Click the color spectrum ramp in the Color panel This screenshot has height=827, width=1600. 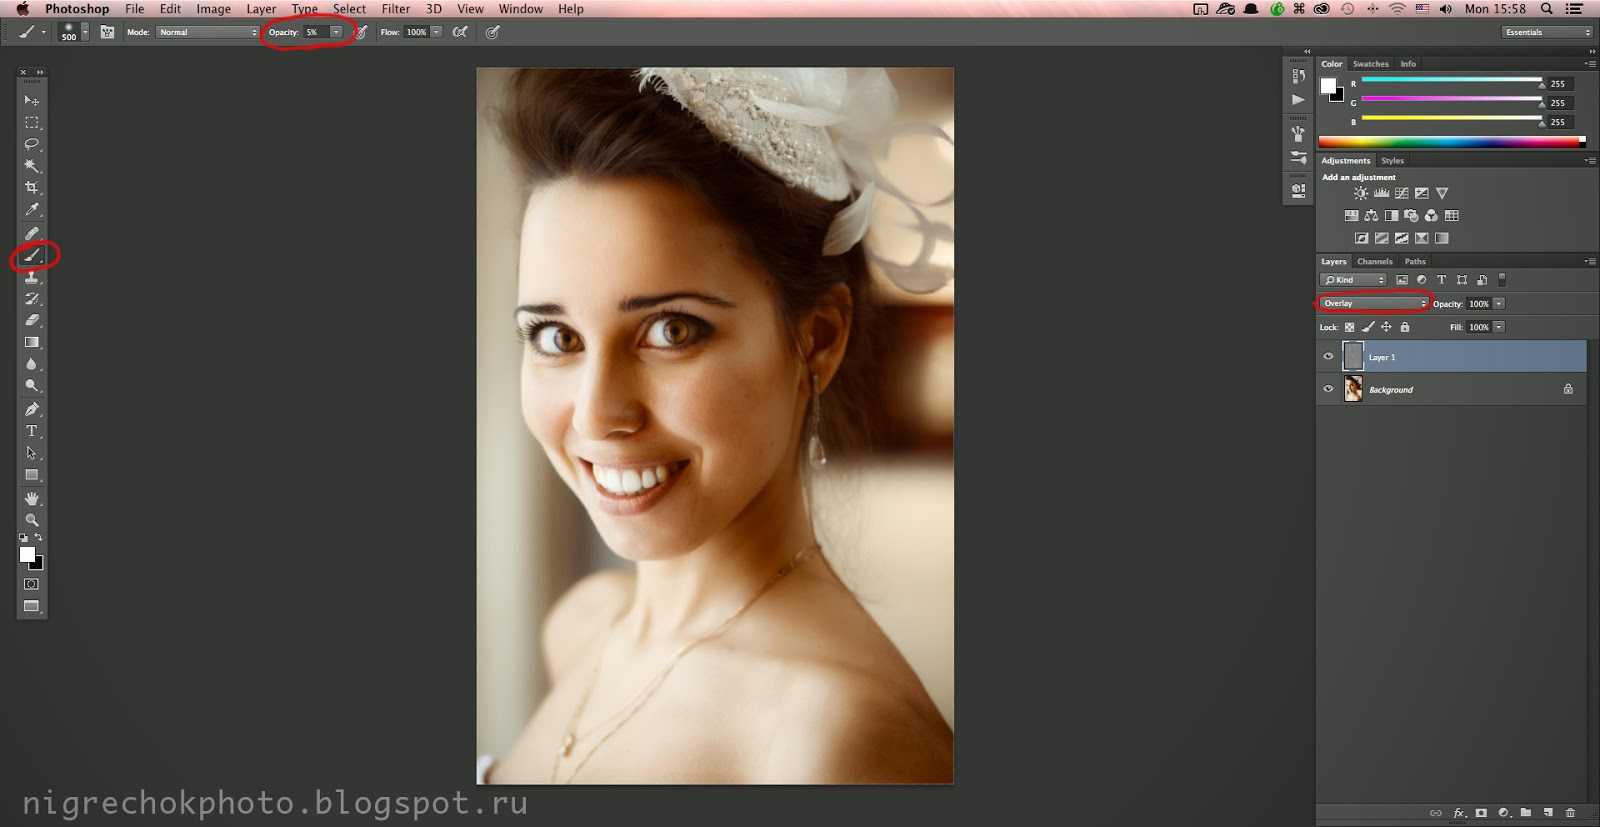tap(1450, 142)
